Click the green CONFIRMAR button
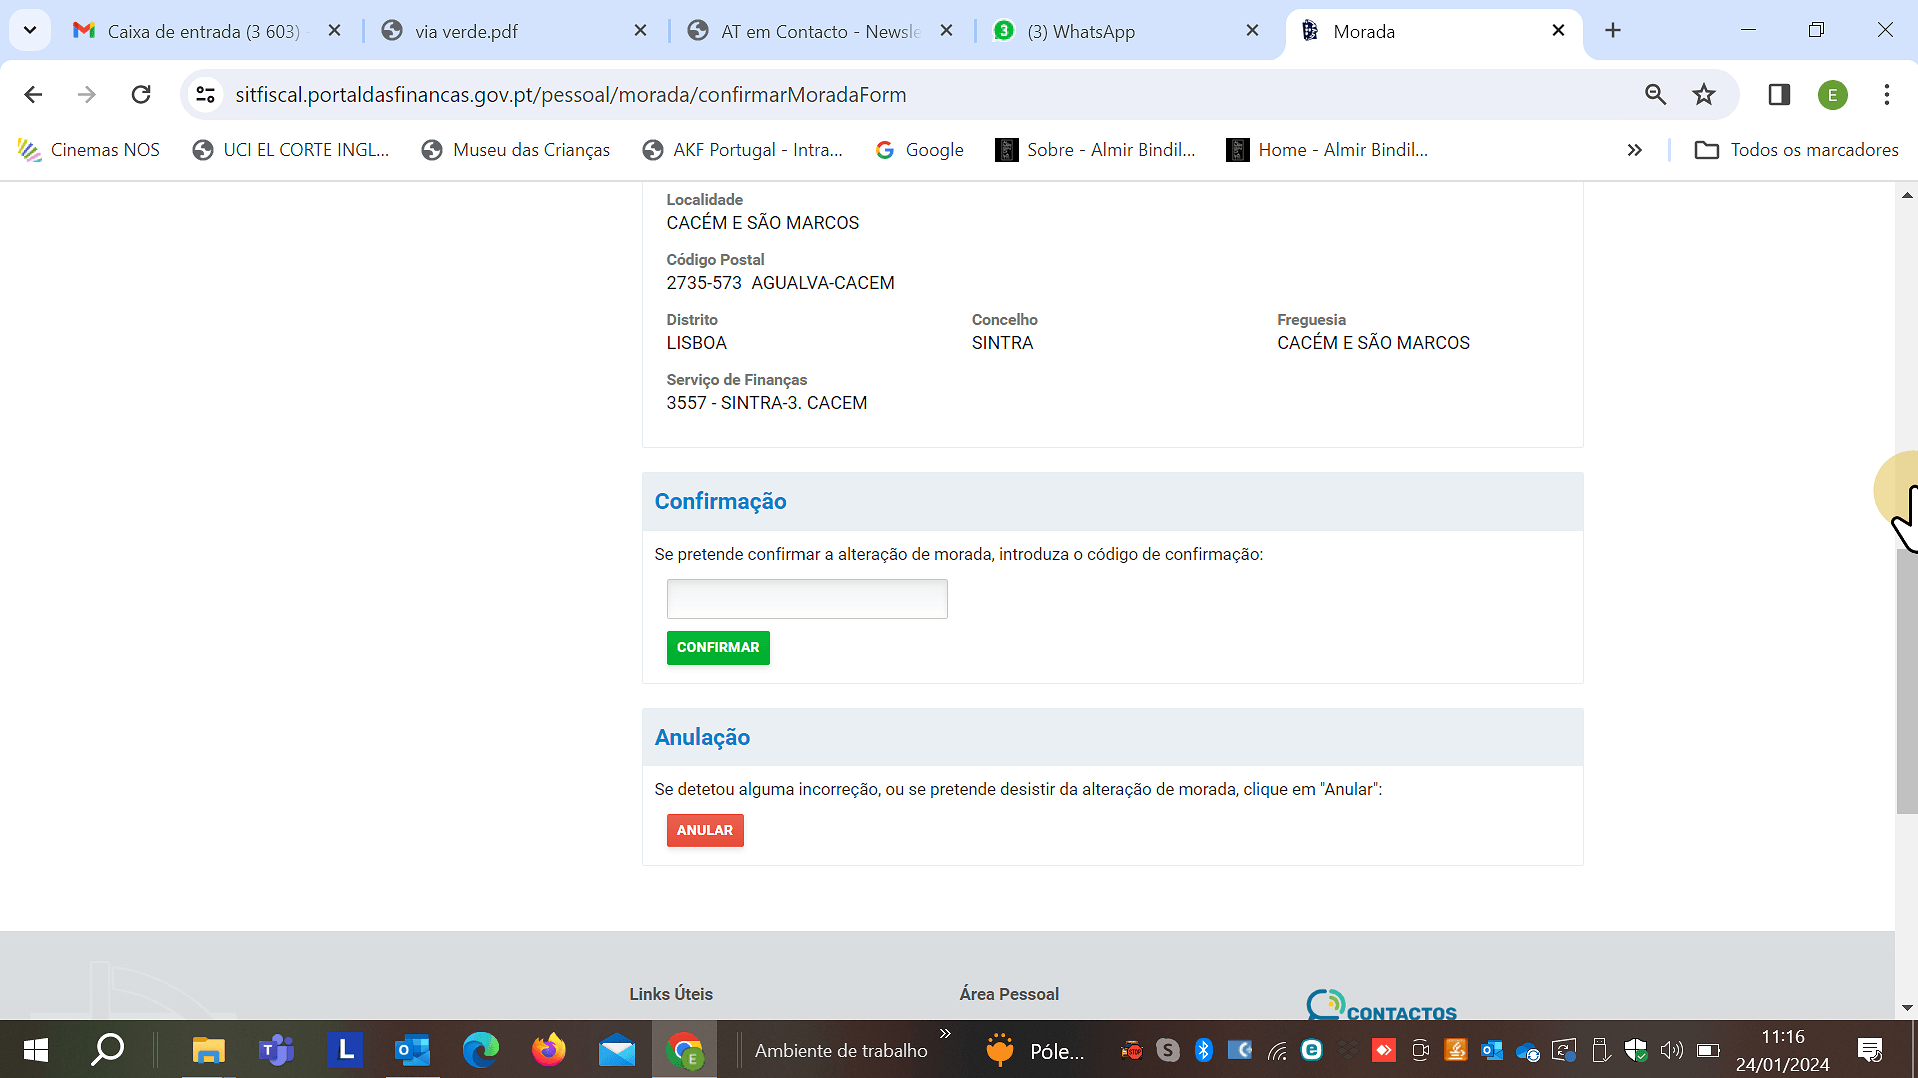Screen dimensions: 1918x1078 717,648
